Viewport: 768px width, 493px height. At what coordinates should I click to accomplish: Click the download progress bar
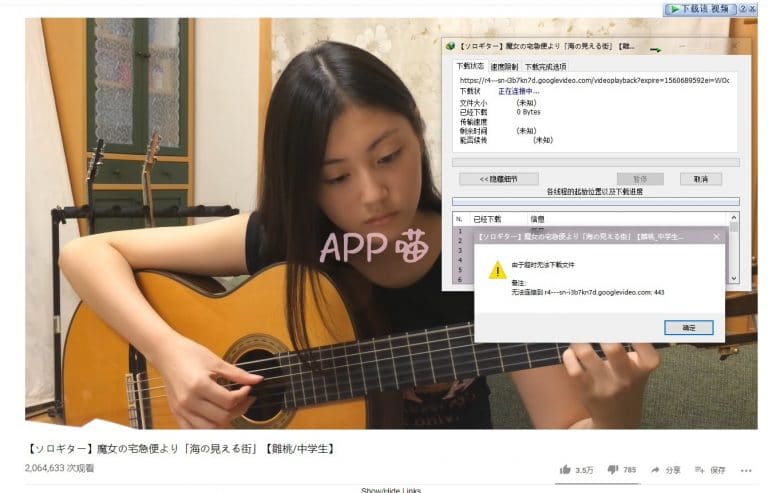[595, 161]
